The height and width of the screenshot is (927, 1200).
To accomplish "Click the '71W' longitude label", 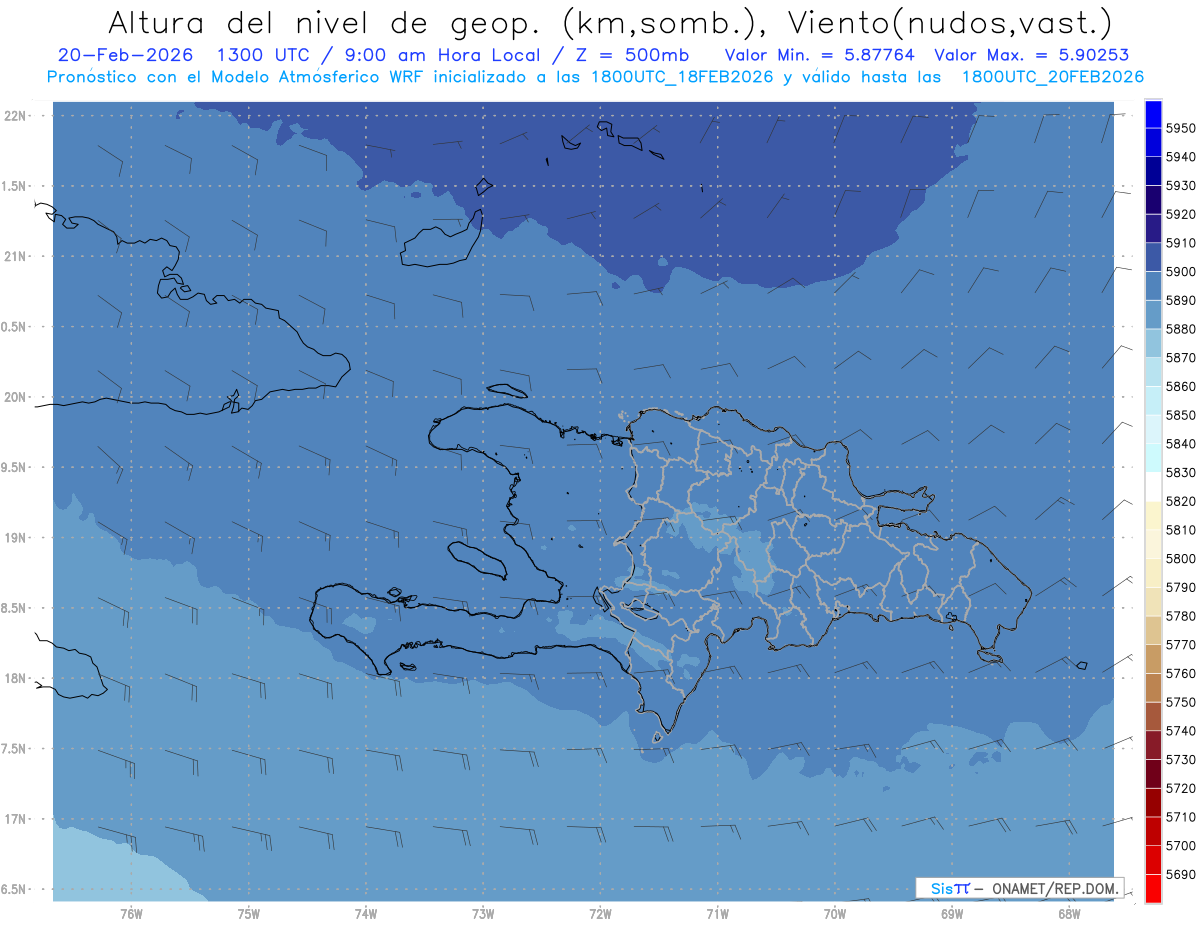I will coord(717,914).
